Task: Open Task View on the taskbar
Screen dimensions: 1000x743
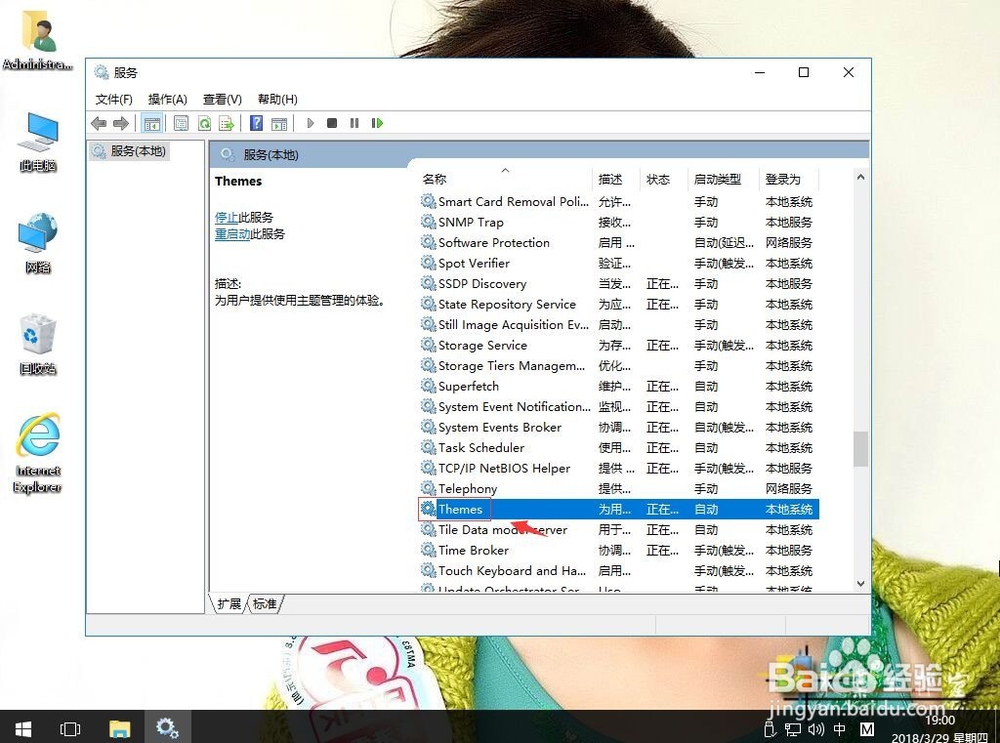Action: pos(70,728)
